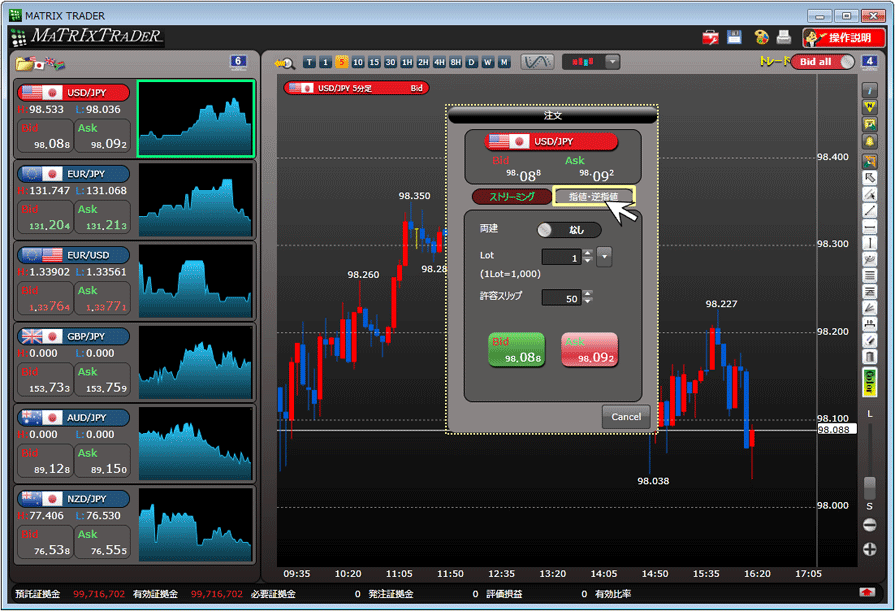Click the 許容スリップ value input field
895x611 pixels.
[561, 298]
